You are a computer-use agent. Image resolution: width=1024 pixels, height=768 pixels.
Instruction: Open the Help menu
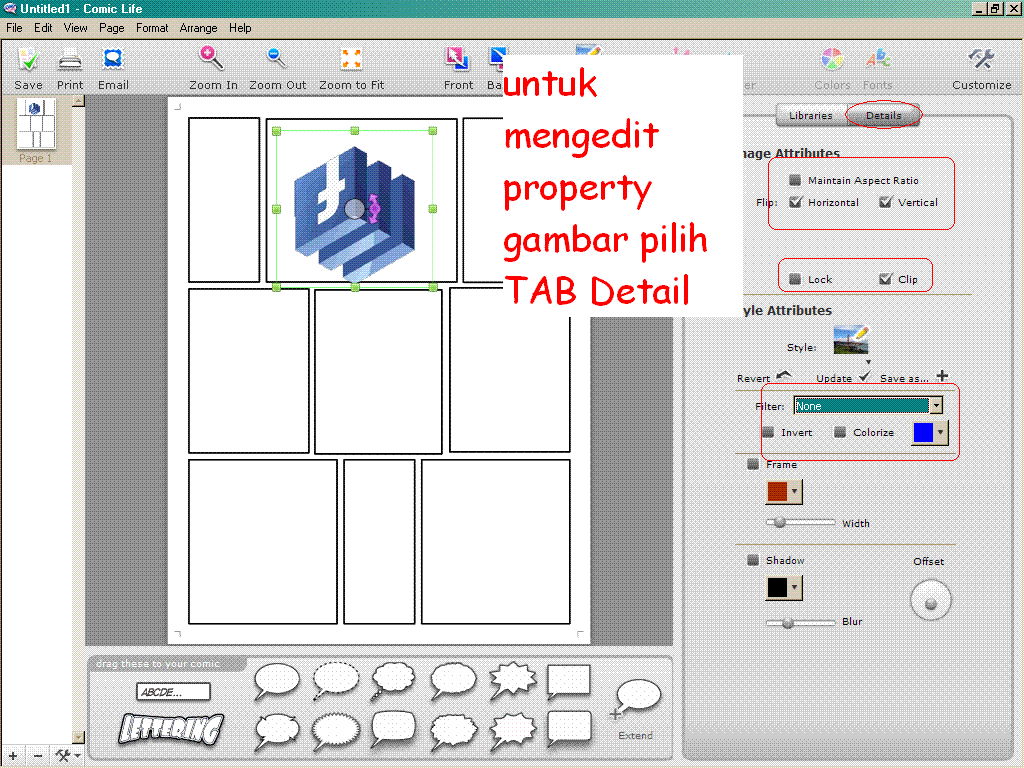click(240, 28)
